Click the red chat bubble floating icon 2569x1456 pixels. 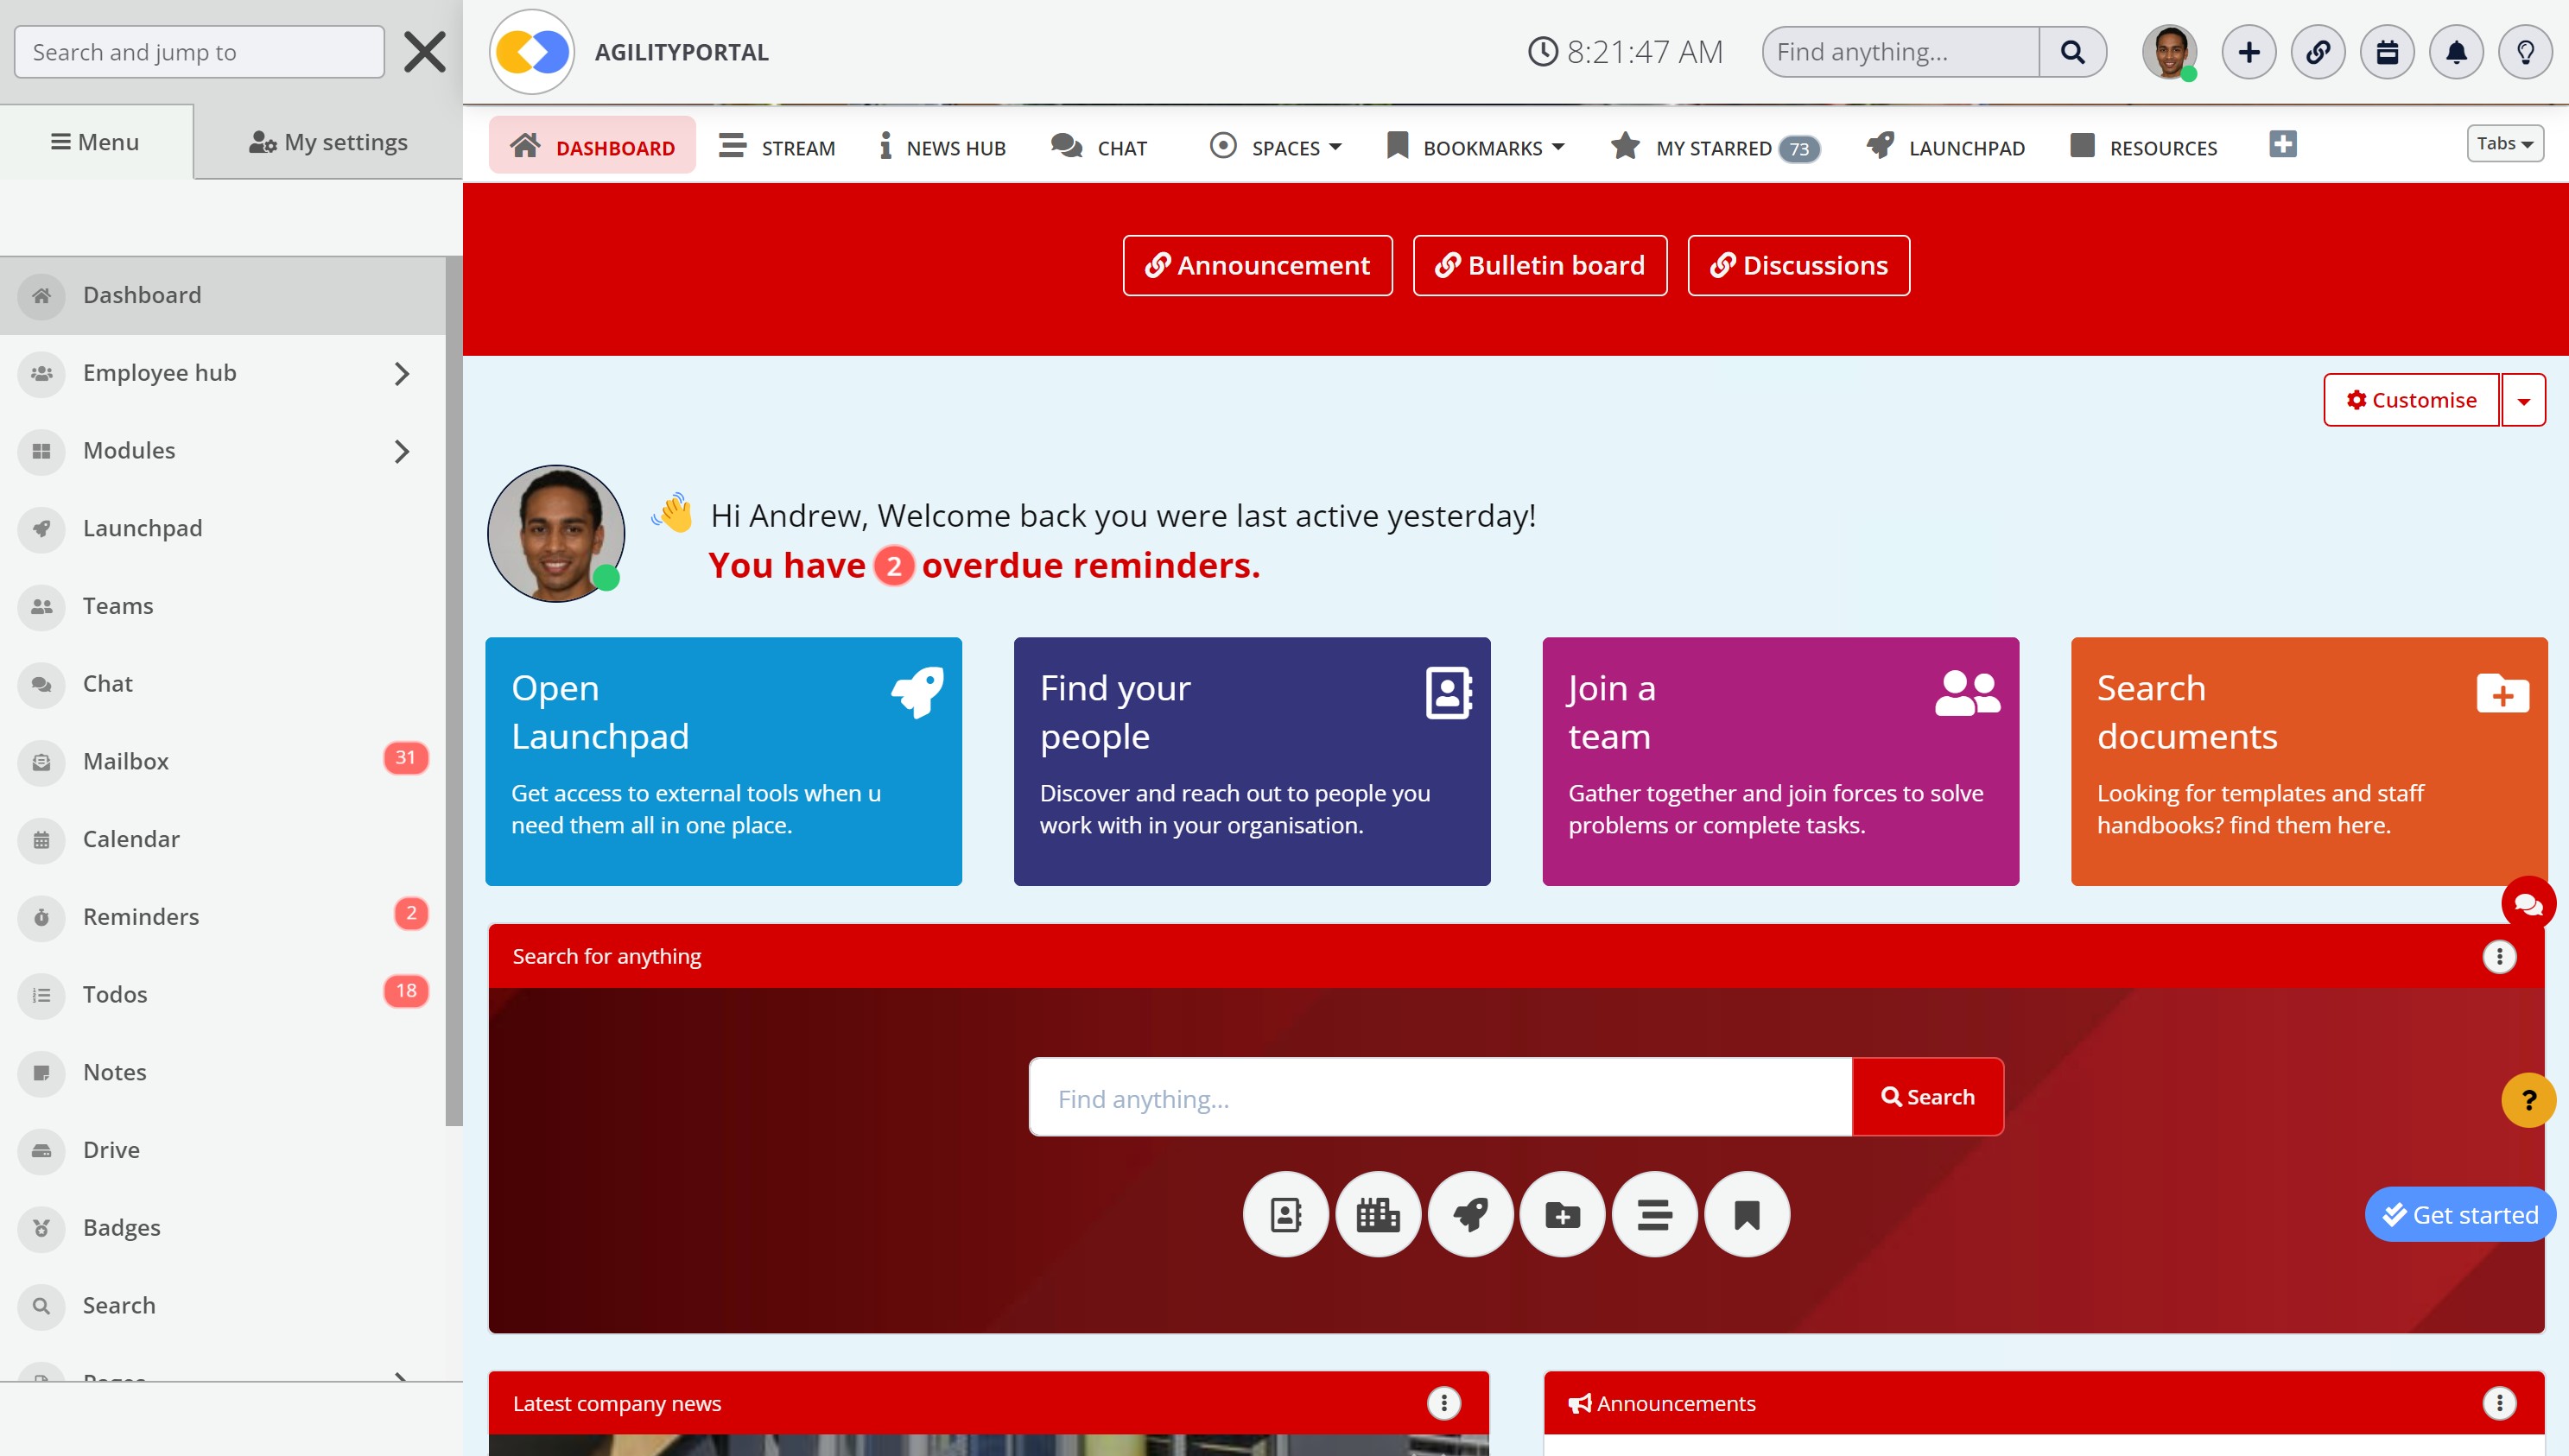click(2528, 904)
